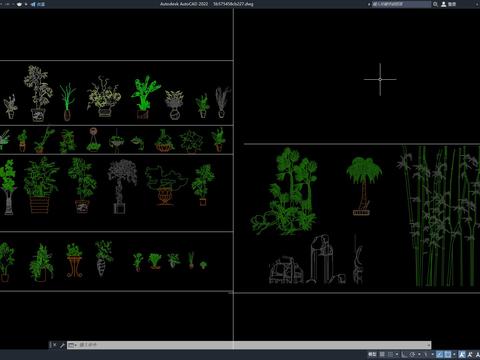Expand the object snap settings arrow

pyautogui.click(x=454, y=354)
